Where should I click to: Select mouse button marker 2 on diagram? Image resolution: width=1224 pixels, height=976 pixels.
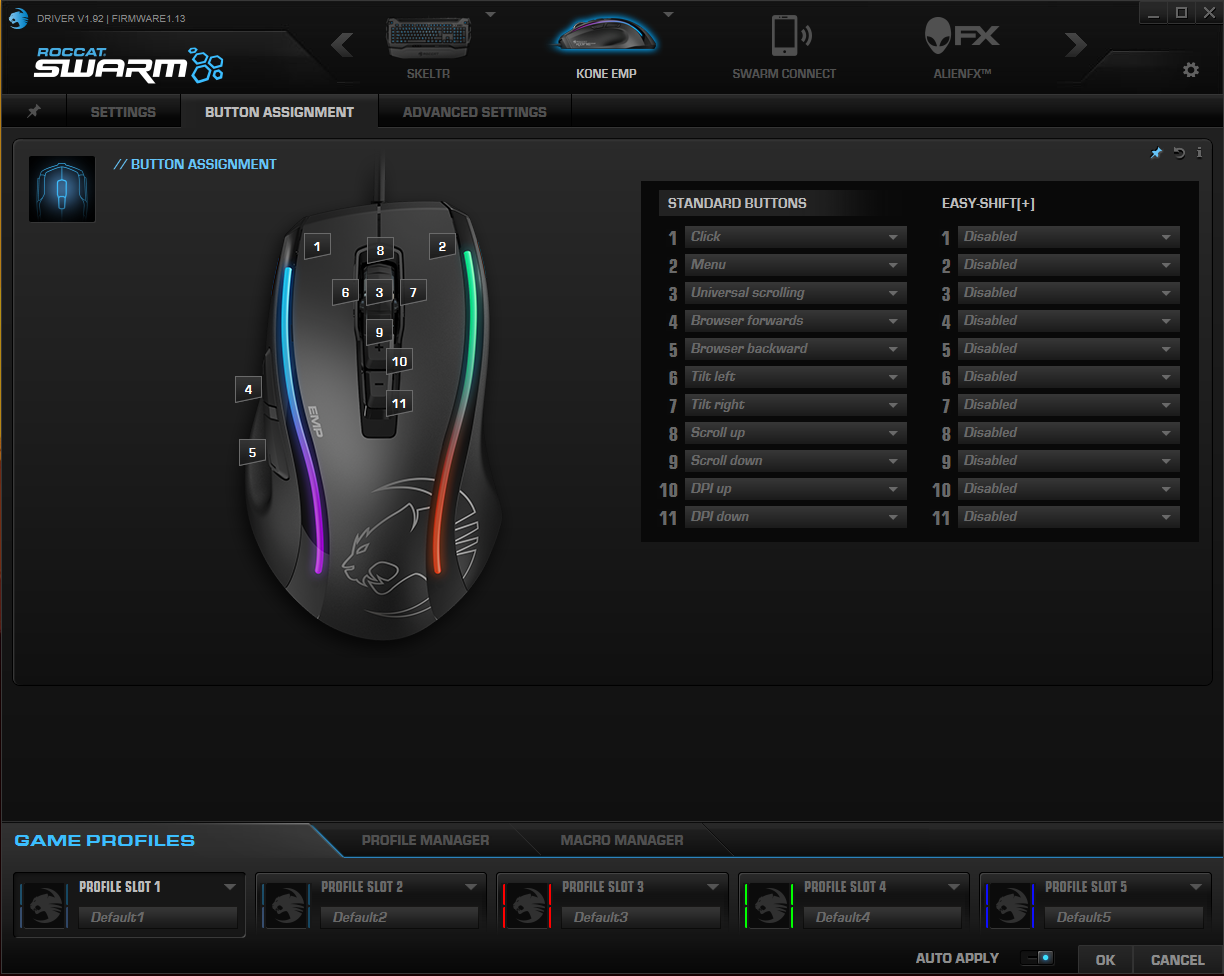point(442,245)
